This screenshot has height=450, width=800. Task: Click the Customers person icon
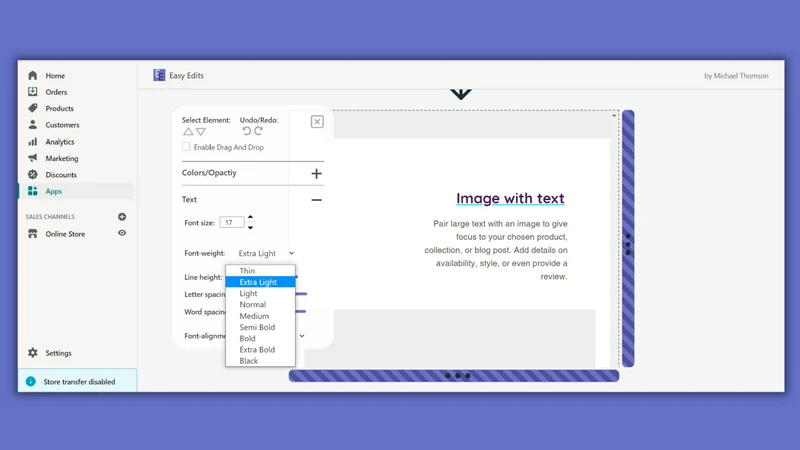pos(33,124)
